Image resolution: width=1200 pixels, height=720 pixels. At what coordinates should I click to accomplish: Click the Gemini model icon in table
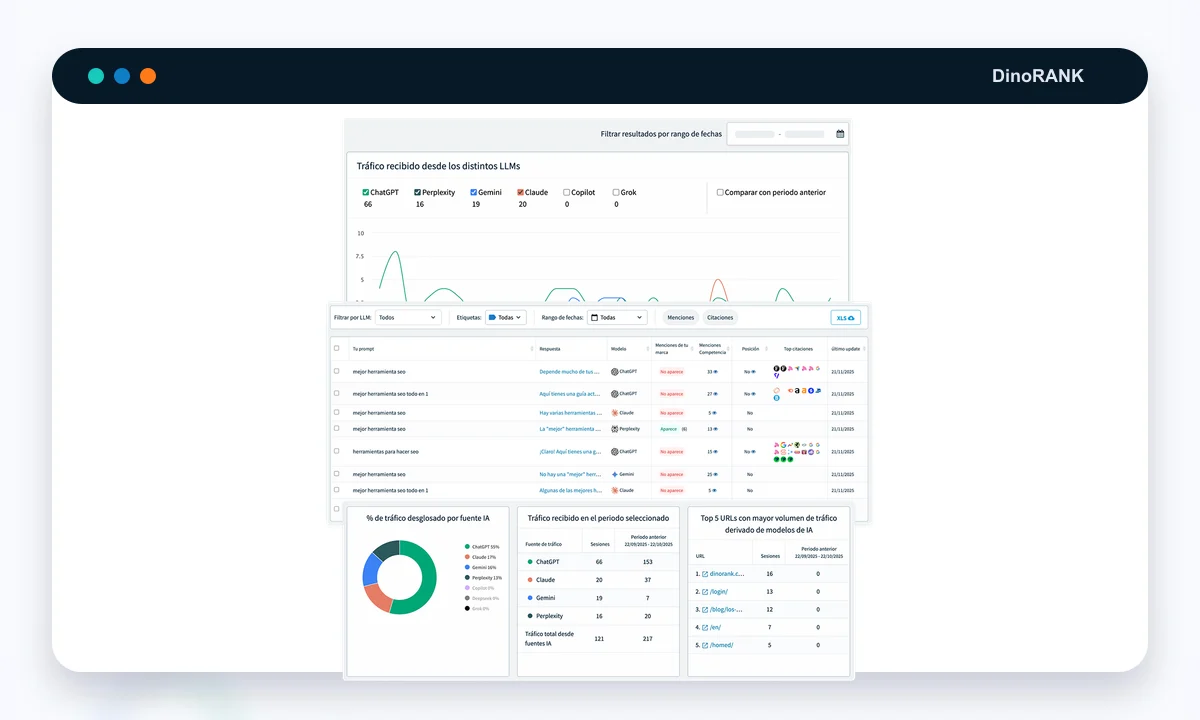click(x=615, y=474)
